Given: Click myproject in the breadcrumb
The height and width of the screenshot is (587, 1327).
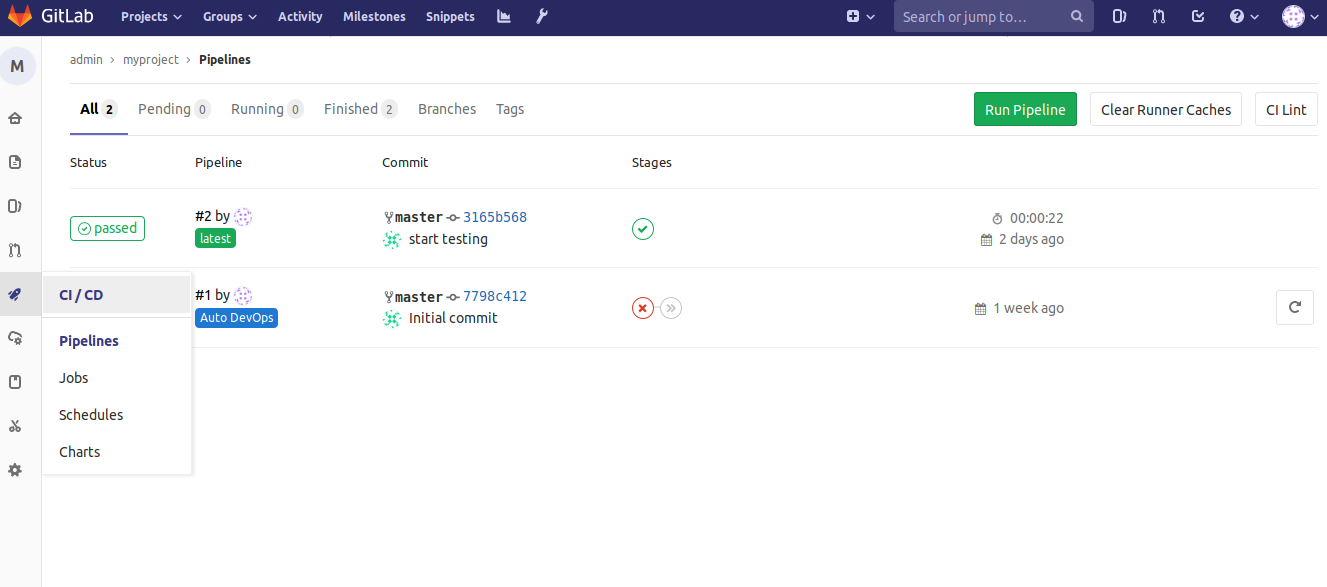Looking at the screenshot, I should [x=151, y=60].
